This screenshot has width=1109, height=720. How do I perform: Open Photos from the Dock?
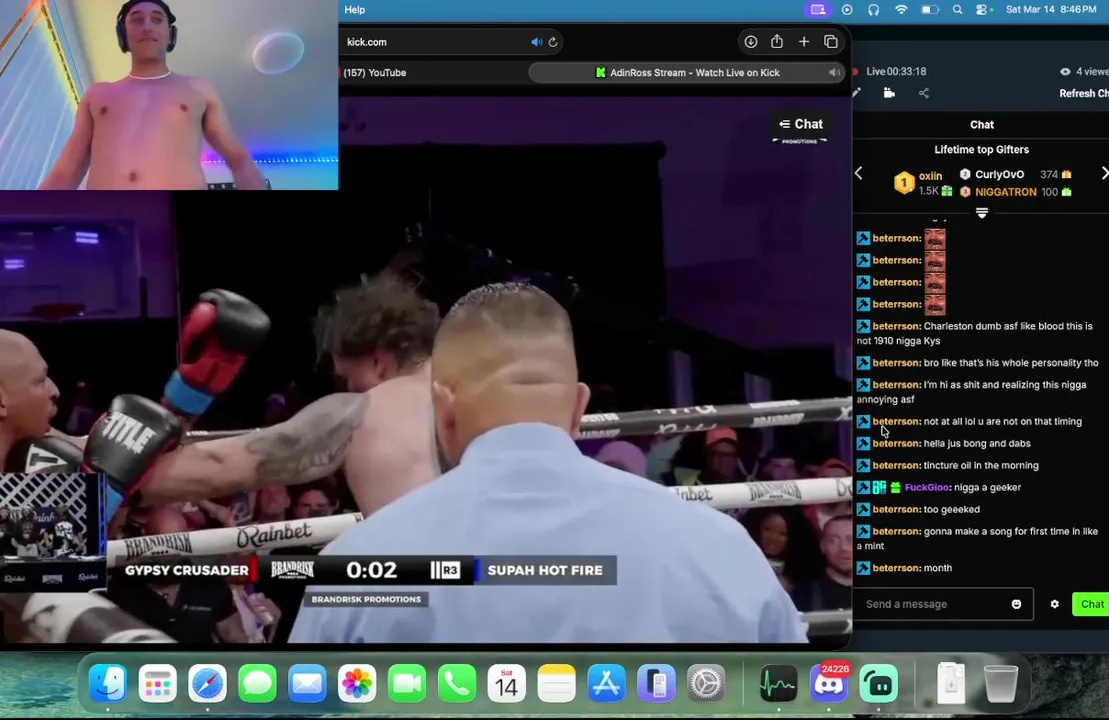[x=357, y=683]
